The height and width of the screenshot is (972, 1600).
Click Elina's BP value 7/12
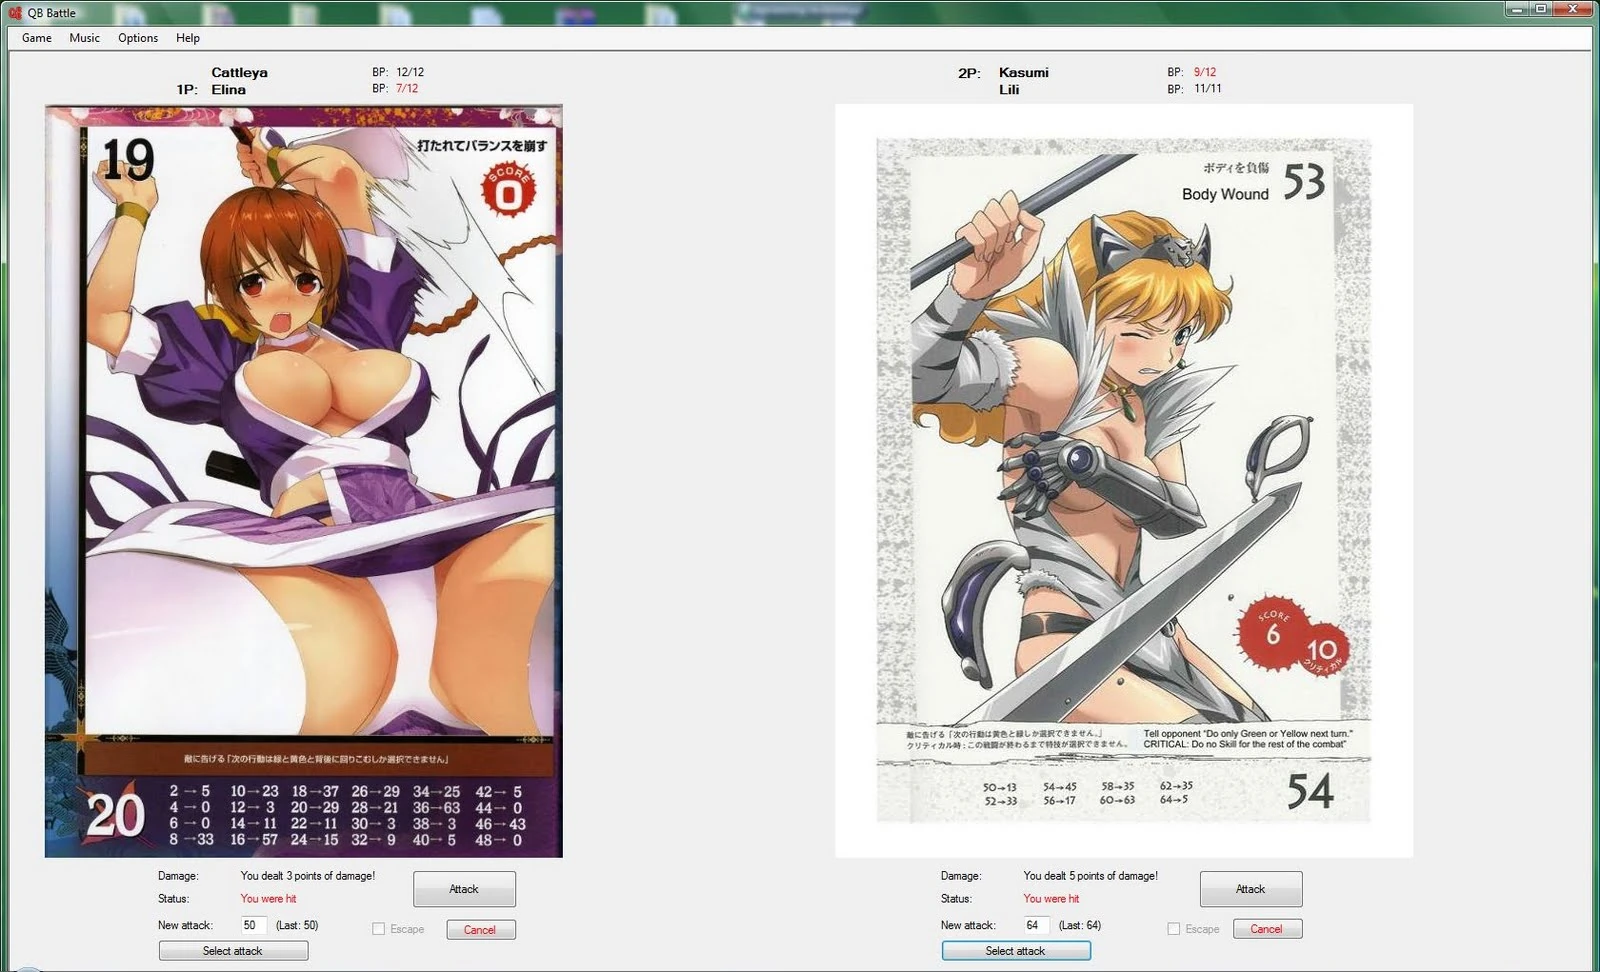[407, 89]
